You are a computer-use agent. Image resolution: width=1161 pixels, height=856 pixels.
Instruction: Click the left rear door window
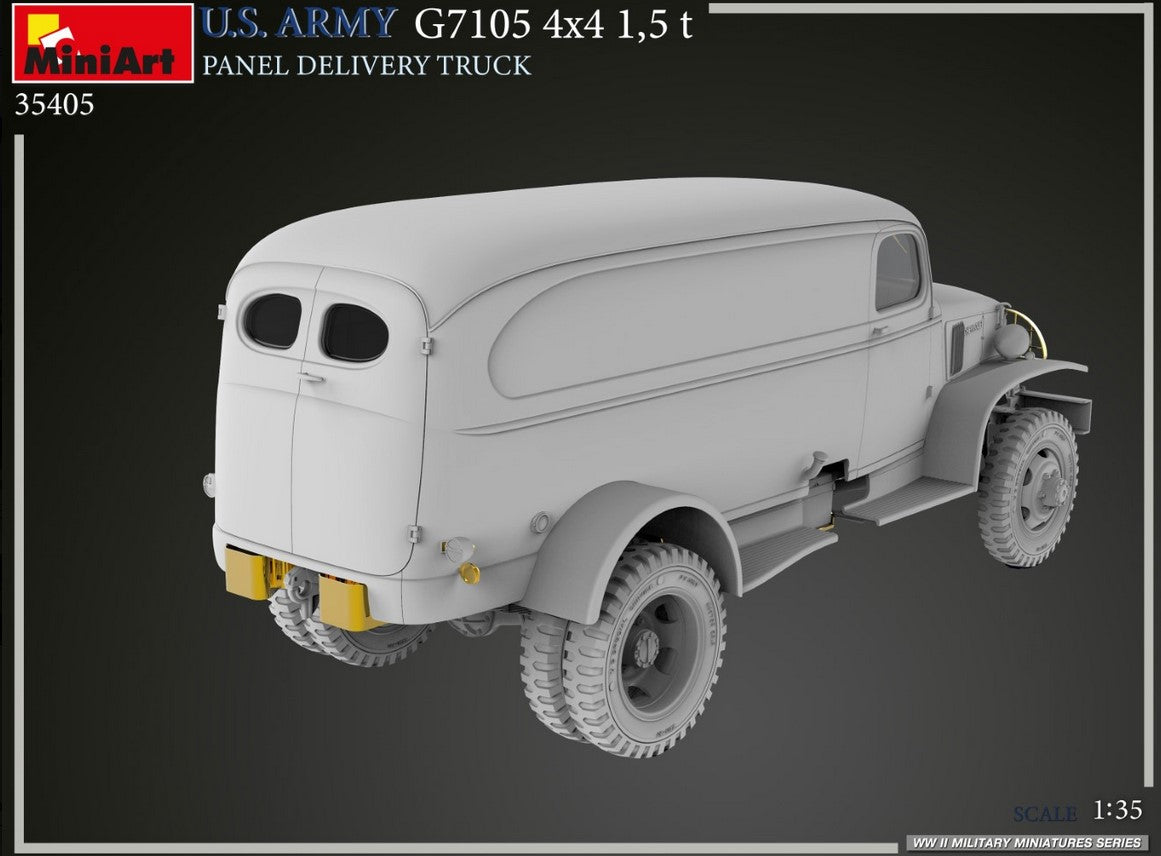pos(273,321)
